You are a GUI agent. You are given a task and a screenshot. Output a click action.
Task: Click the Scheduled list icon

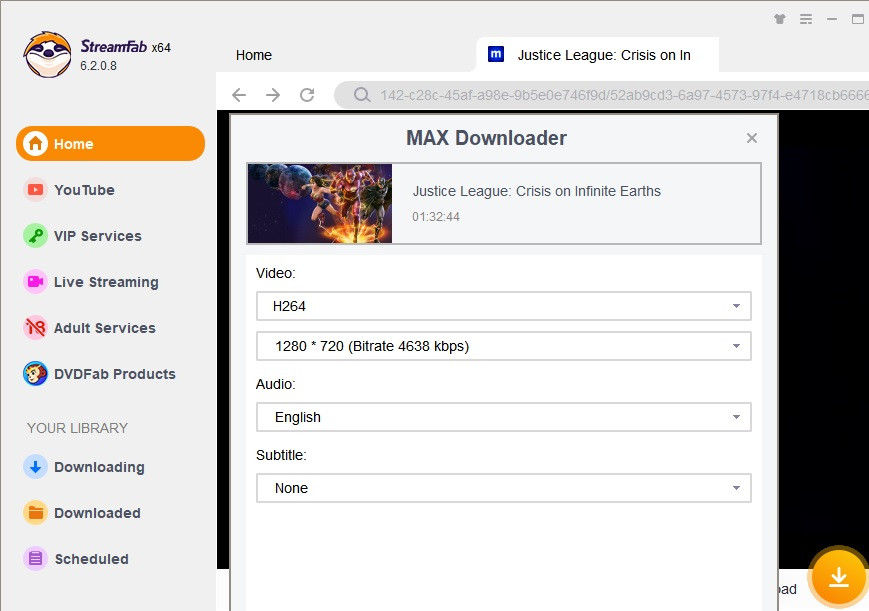(x=35, y=558)
